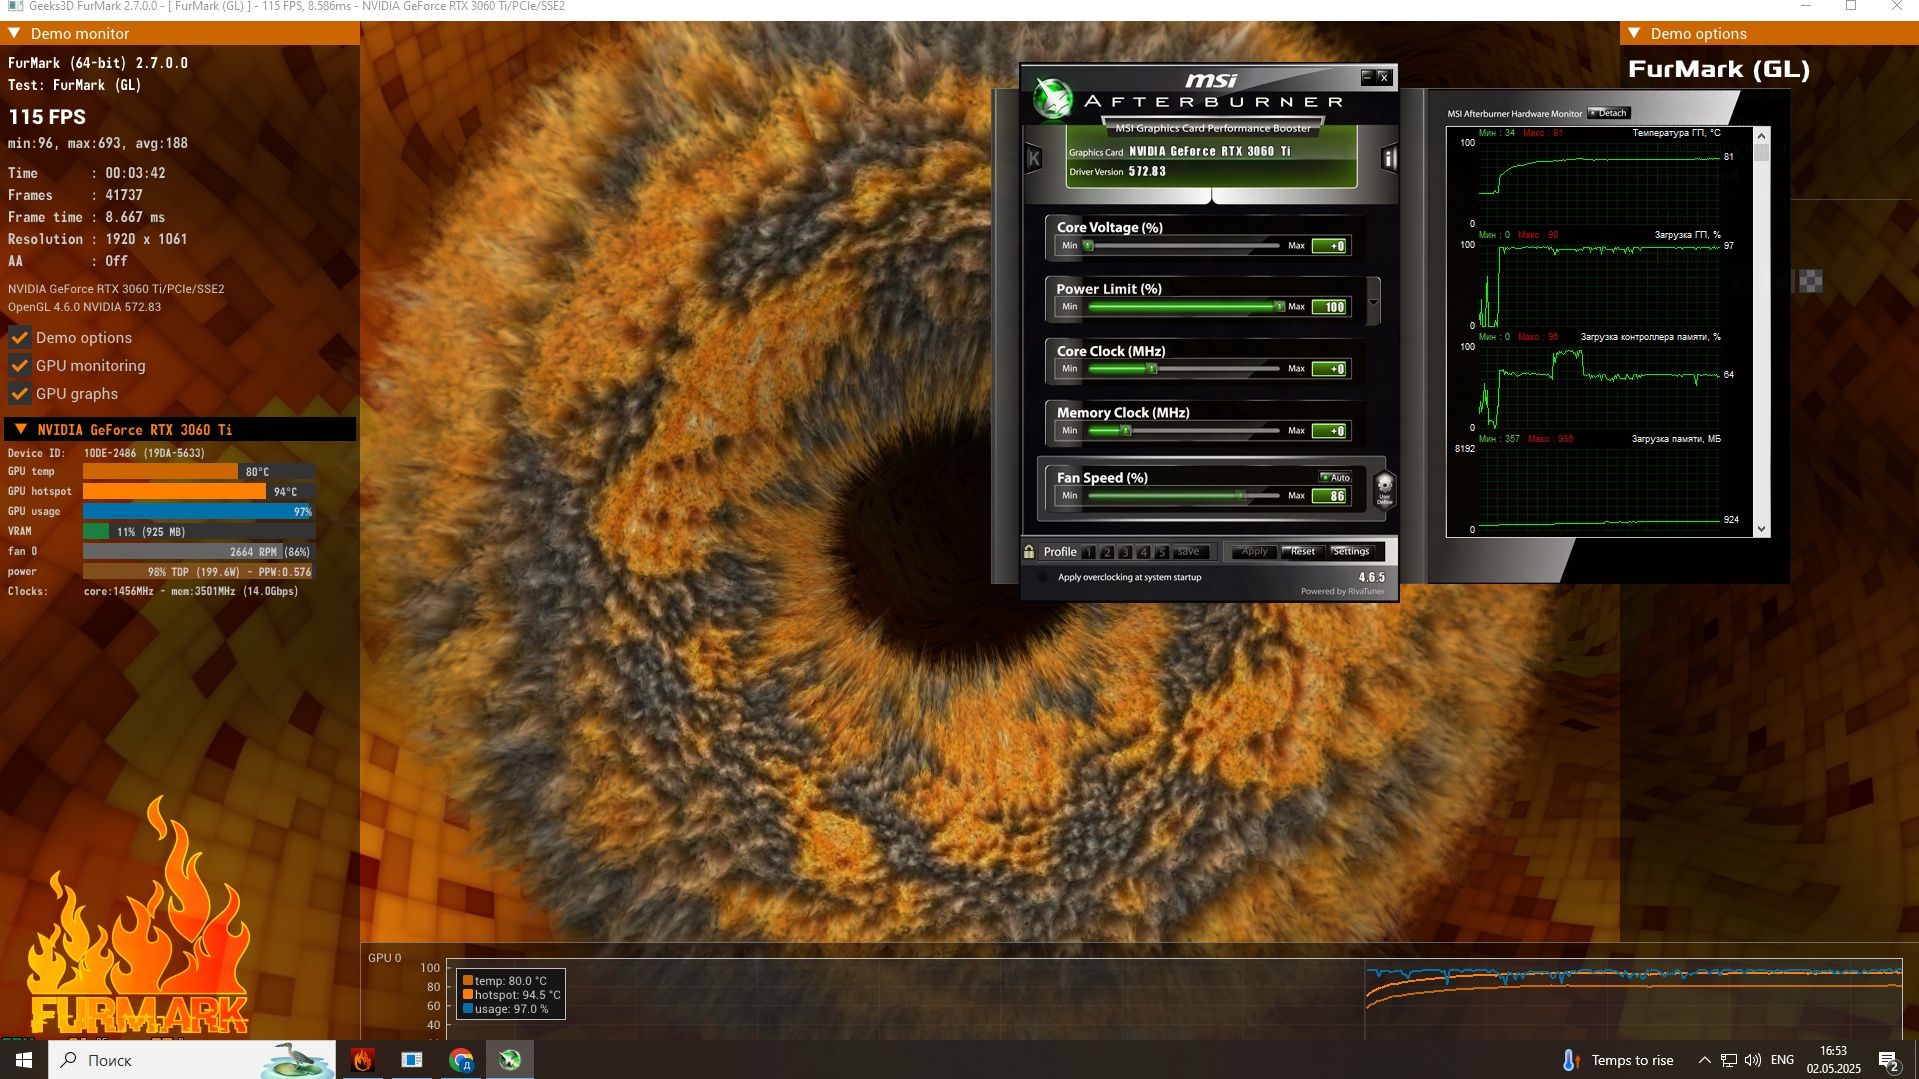The width and height of the screenshot is (1919, 1079).
Task: Click the profile lock padlock icon
Action: pos(1029,551)
